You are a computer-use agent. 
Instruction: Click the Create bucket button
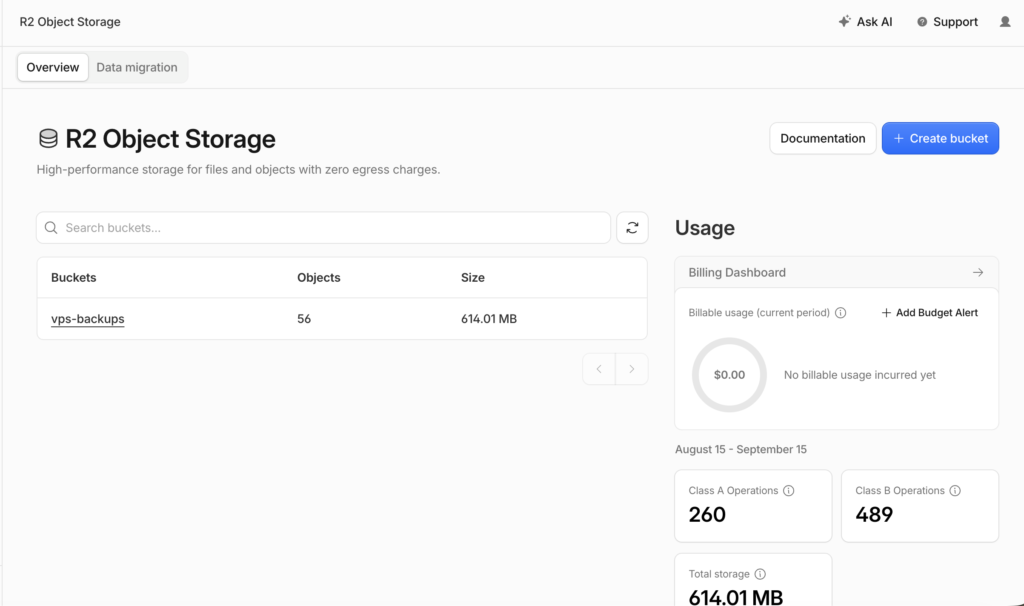[x=940, y=138]
